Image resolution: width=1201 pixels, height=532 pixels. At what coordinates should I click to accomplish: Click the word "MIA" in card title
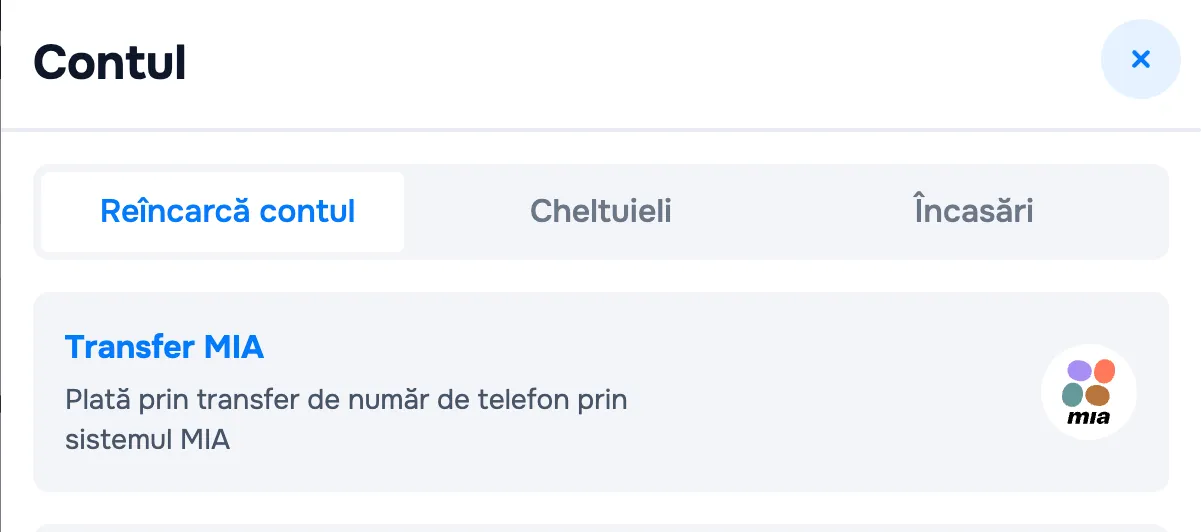click(233, 347)
